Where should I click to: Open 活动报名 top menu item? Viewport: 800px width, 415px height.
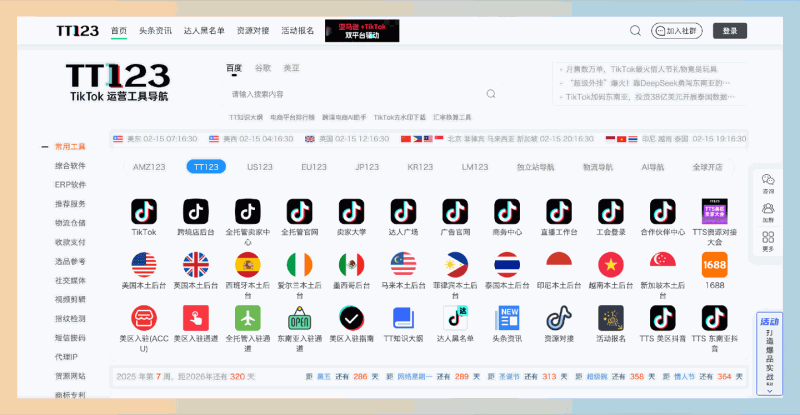297,31
